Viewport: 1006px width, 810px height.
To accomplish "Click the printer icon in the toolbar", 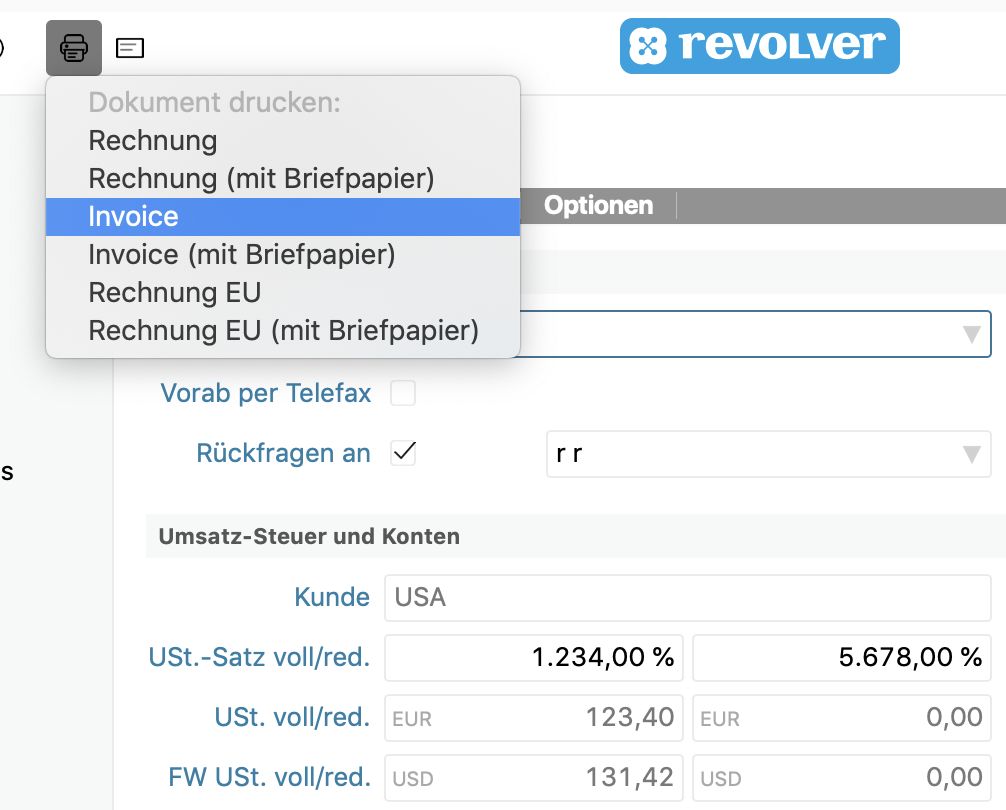I will 74,47.
